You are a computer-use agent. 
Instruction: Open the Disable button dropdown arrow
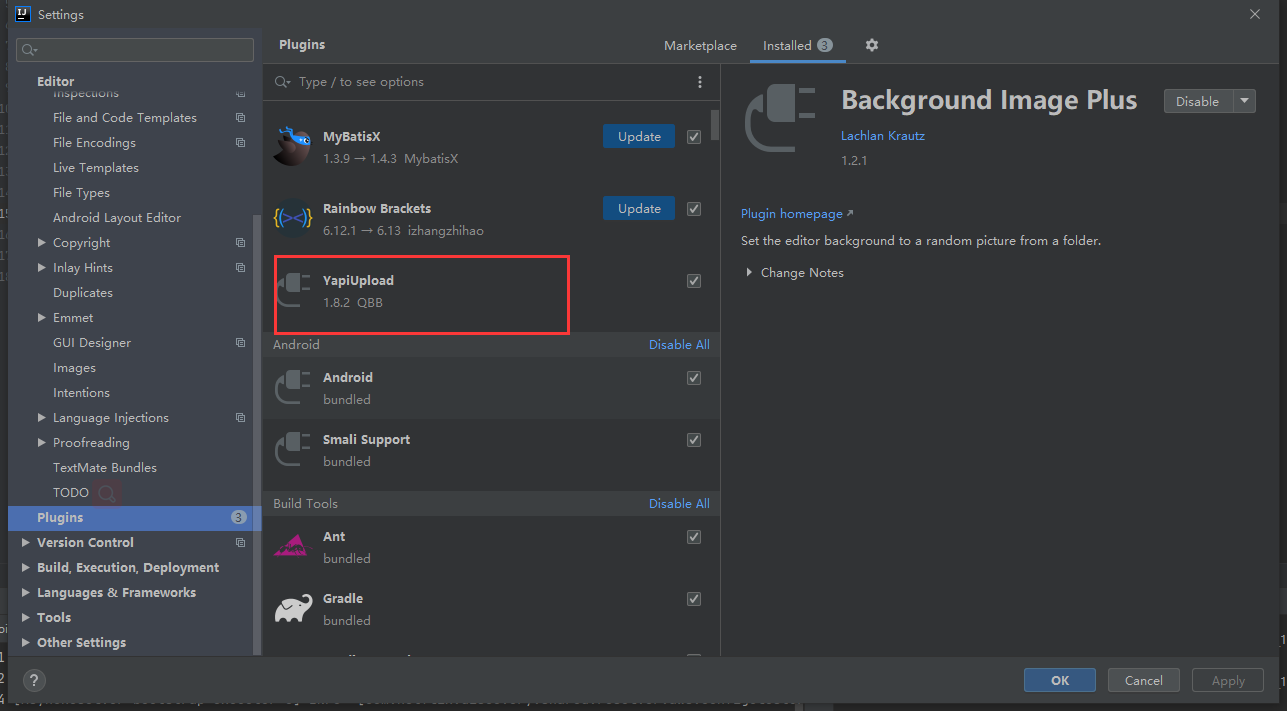[1244, 101]
